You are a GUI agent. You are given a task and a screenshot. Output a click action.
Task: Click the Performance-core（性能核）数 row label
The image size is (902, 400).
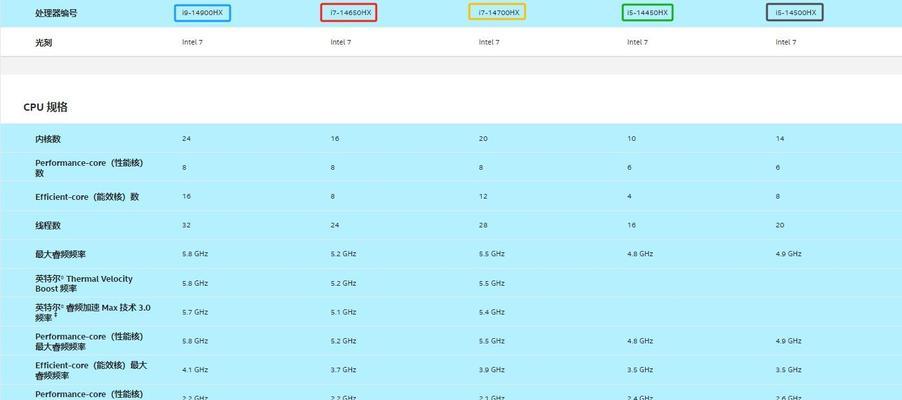coord(89,167)
